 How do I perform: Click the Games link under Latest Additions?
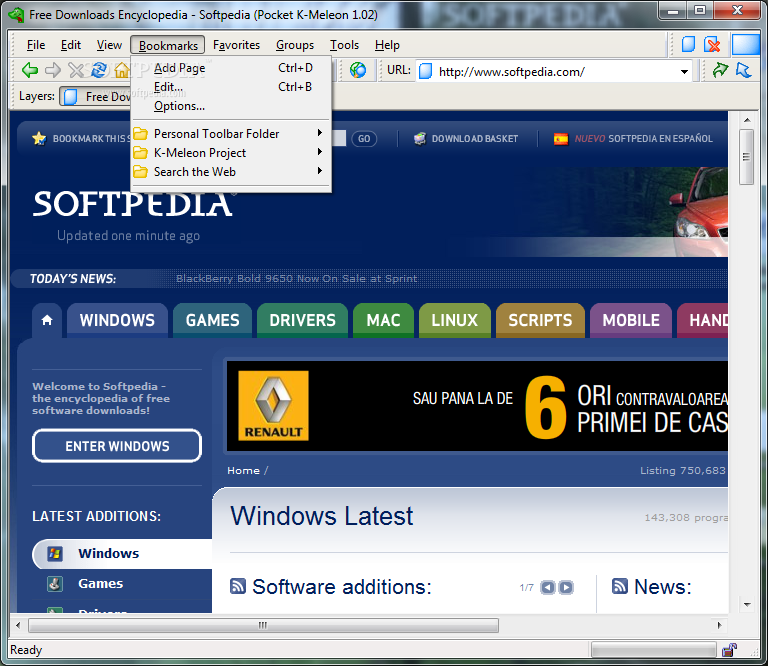tap(100, 584)
